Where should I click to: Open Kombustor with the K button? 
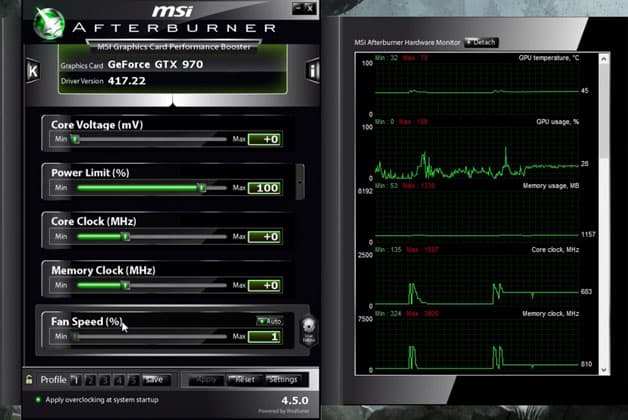pyautogui.click(x=33, y=71)
